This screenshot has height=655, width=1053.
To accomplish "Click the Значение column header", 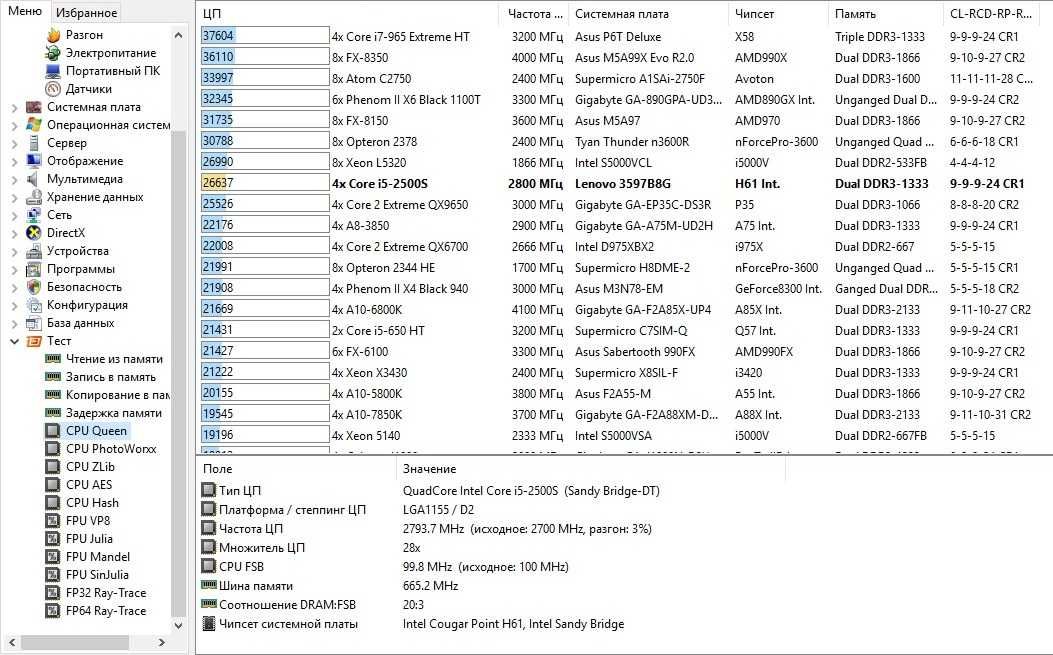I will pyautogui.click(x=590, y=469).
